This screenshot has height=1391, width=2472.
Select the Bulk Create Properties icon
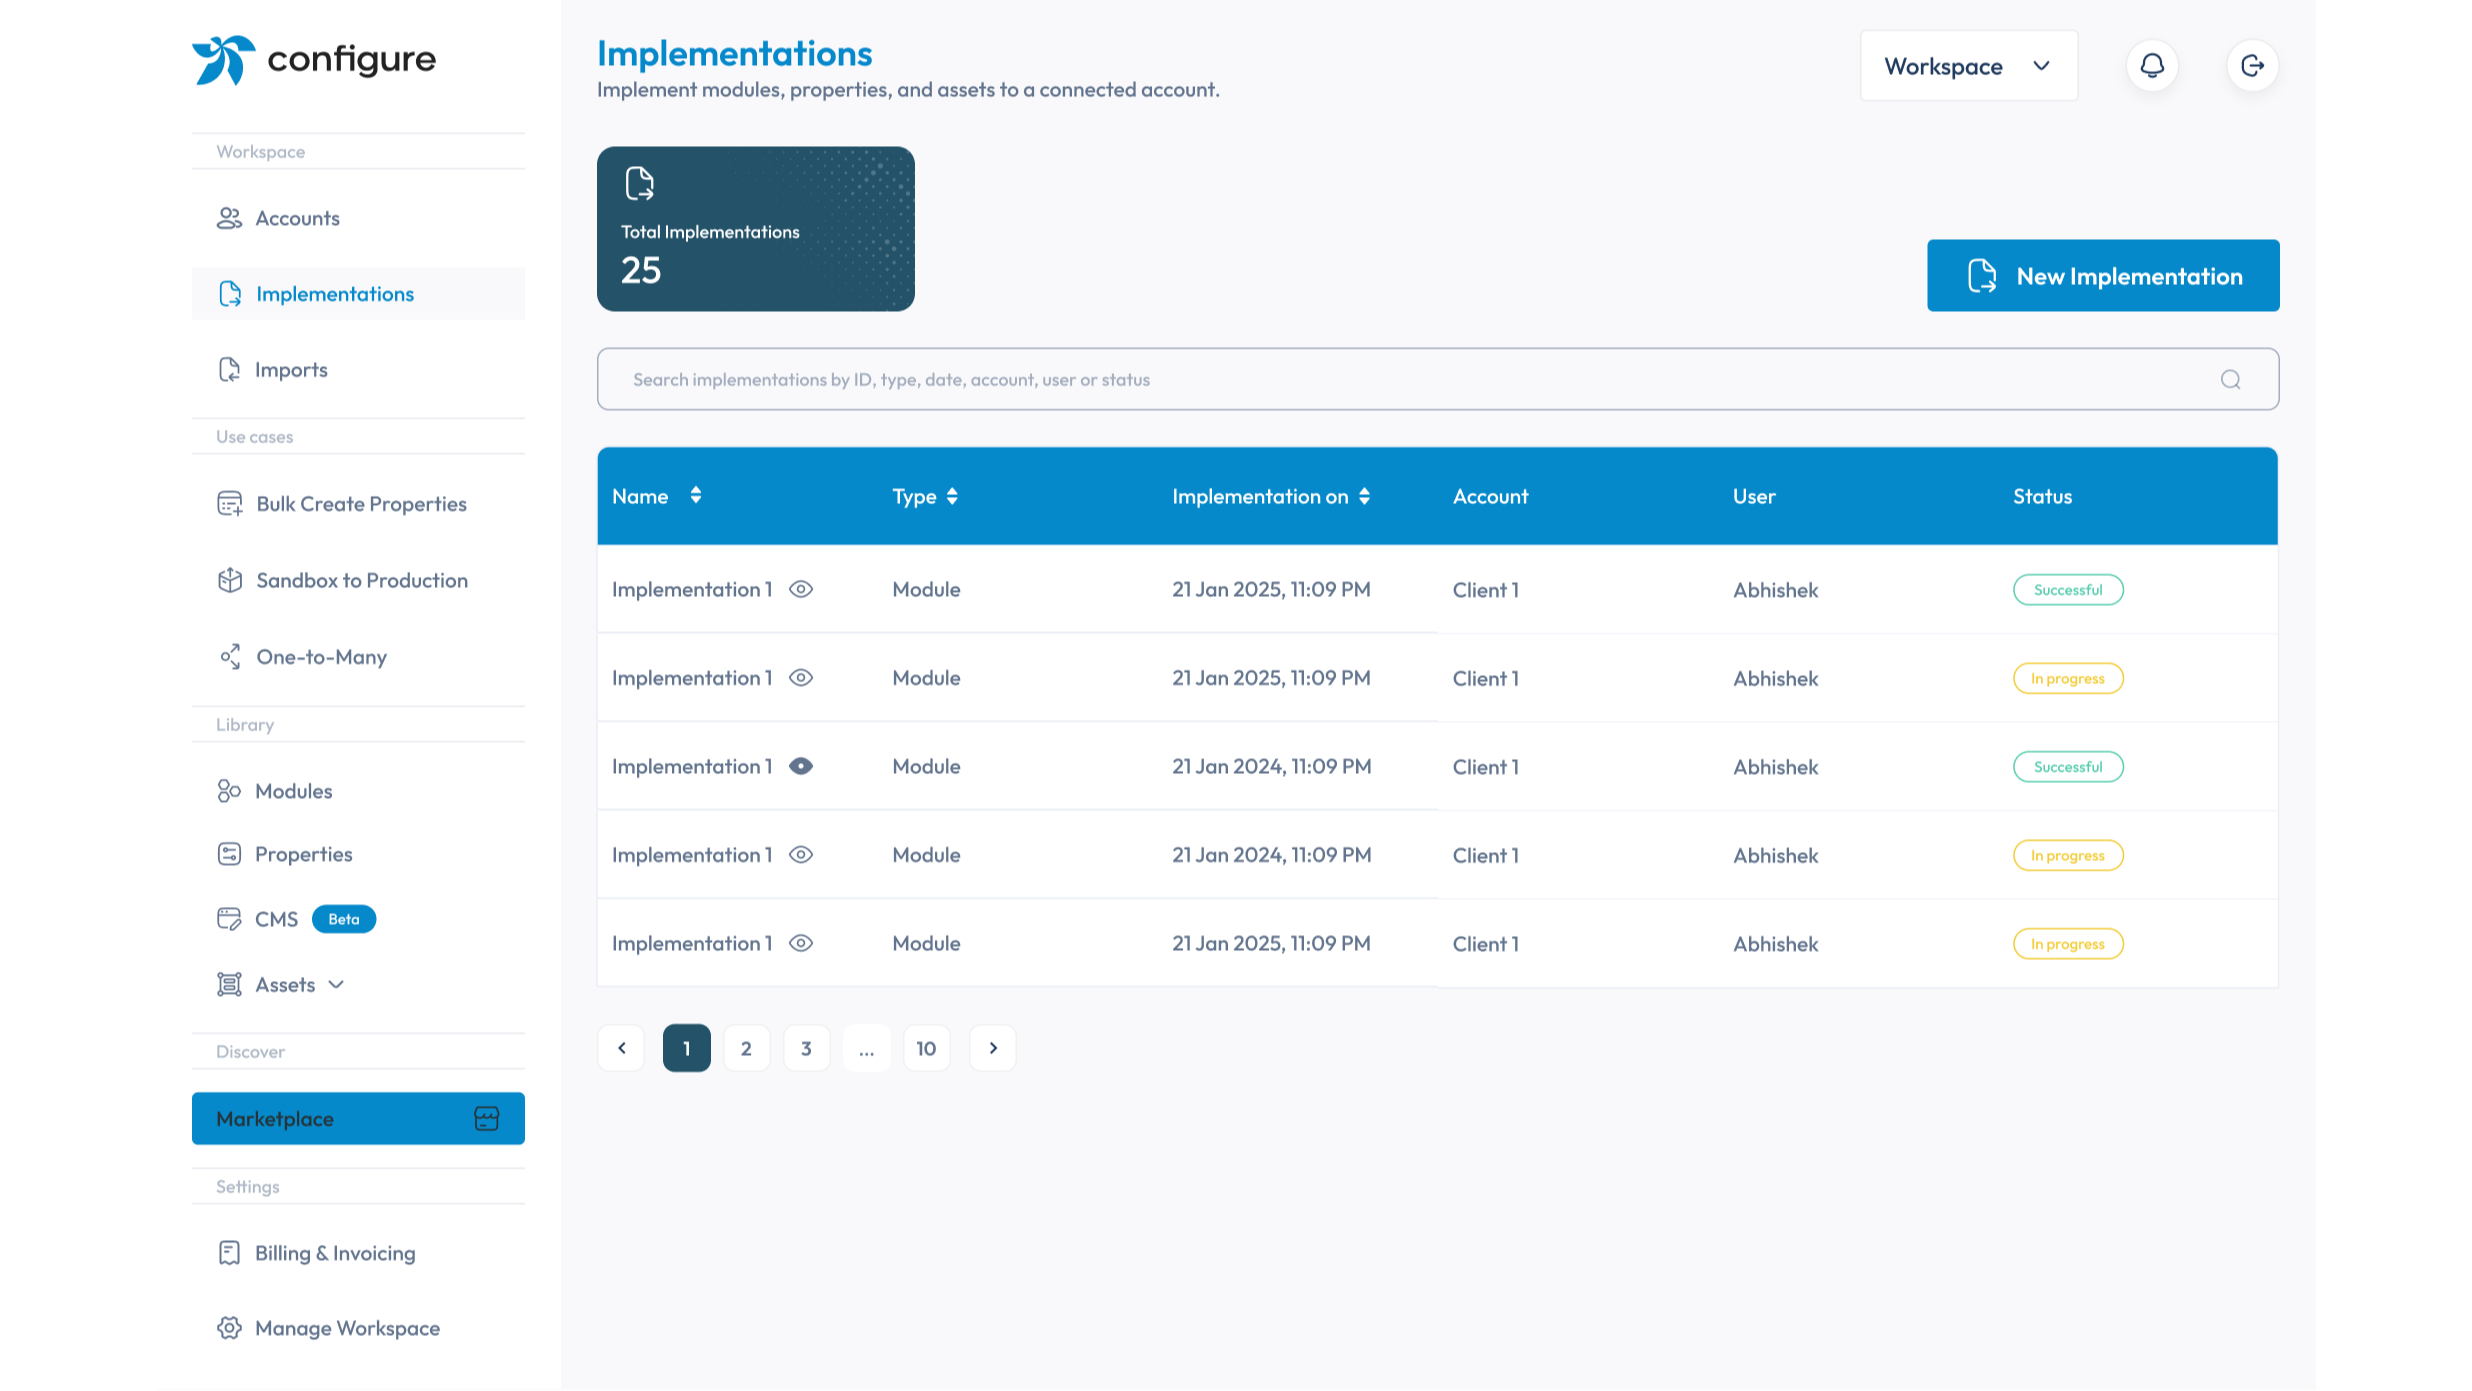point(229,503)
